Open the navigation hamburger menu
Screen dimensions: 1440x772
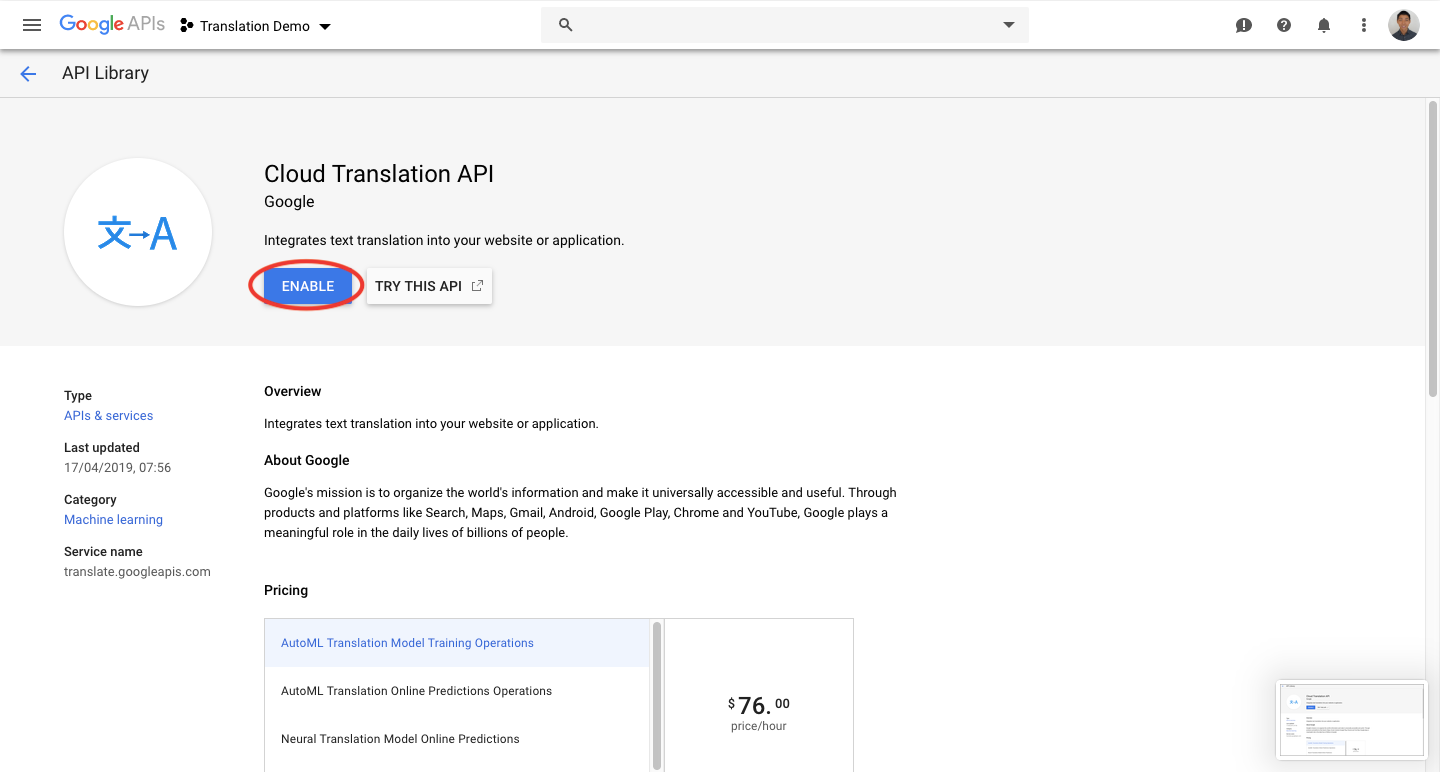pos(31,24)
